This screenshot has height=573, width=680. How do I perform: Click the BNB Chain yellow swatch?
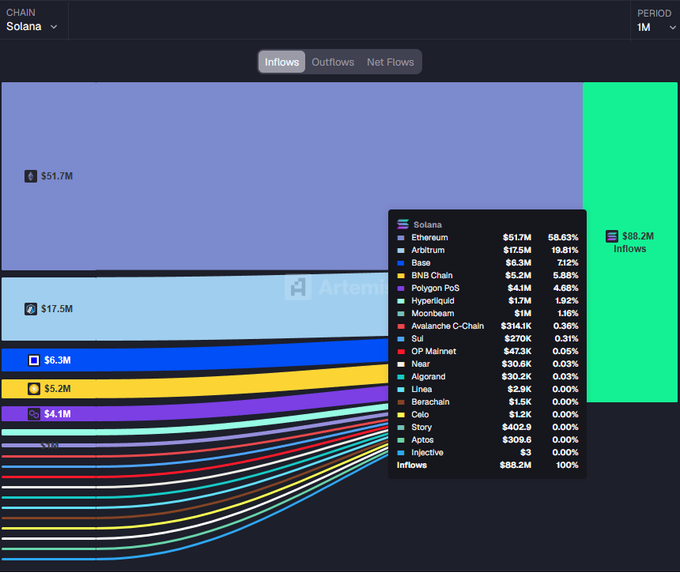click(401, 275)
